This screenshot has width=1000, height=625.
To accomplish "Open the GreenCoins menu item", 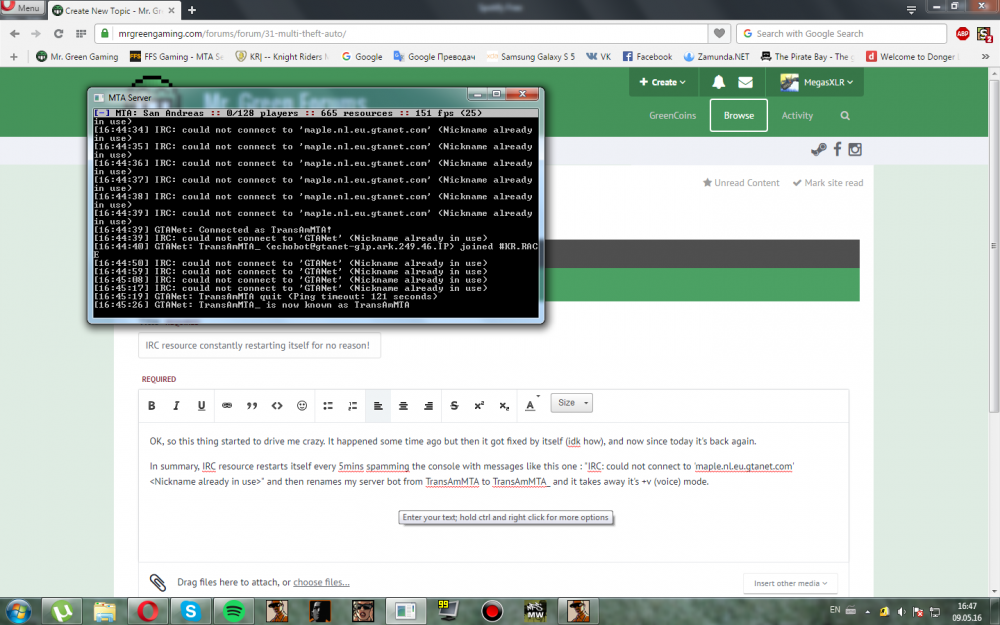I will (x=674, y=116).
